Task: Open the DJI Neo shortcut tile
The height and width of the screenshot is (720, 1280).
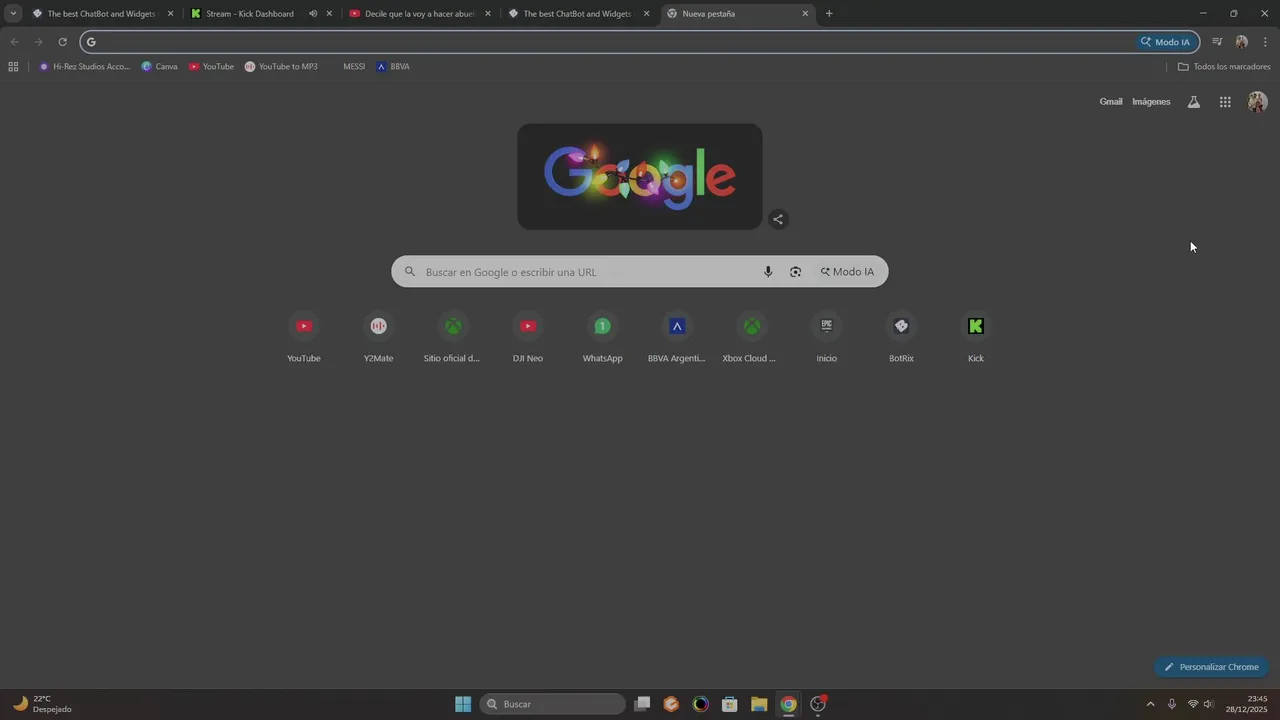Action: coord(528,338)
